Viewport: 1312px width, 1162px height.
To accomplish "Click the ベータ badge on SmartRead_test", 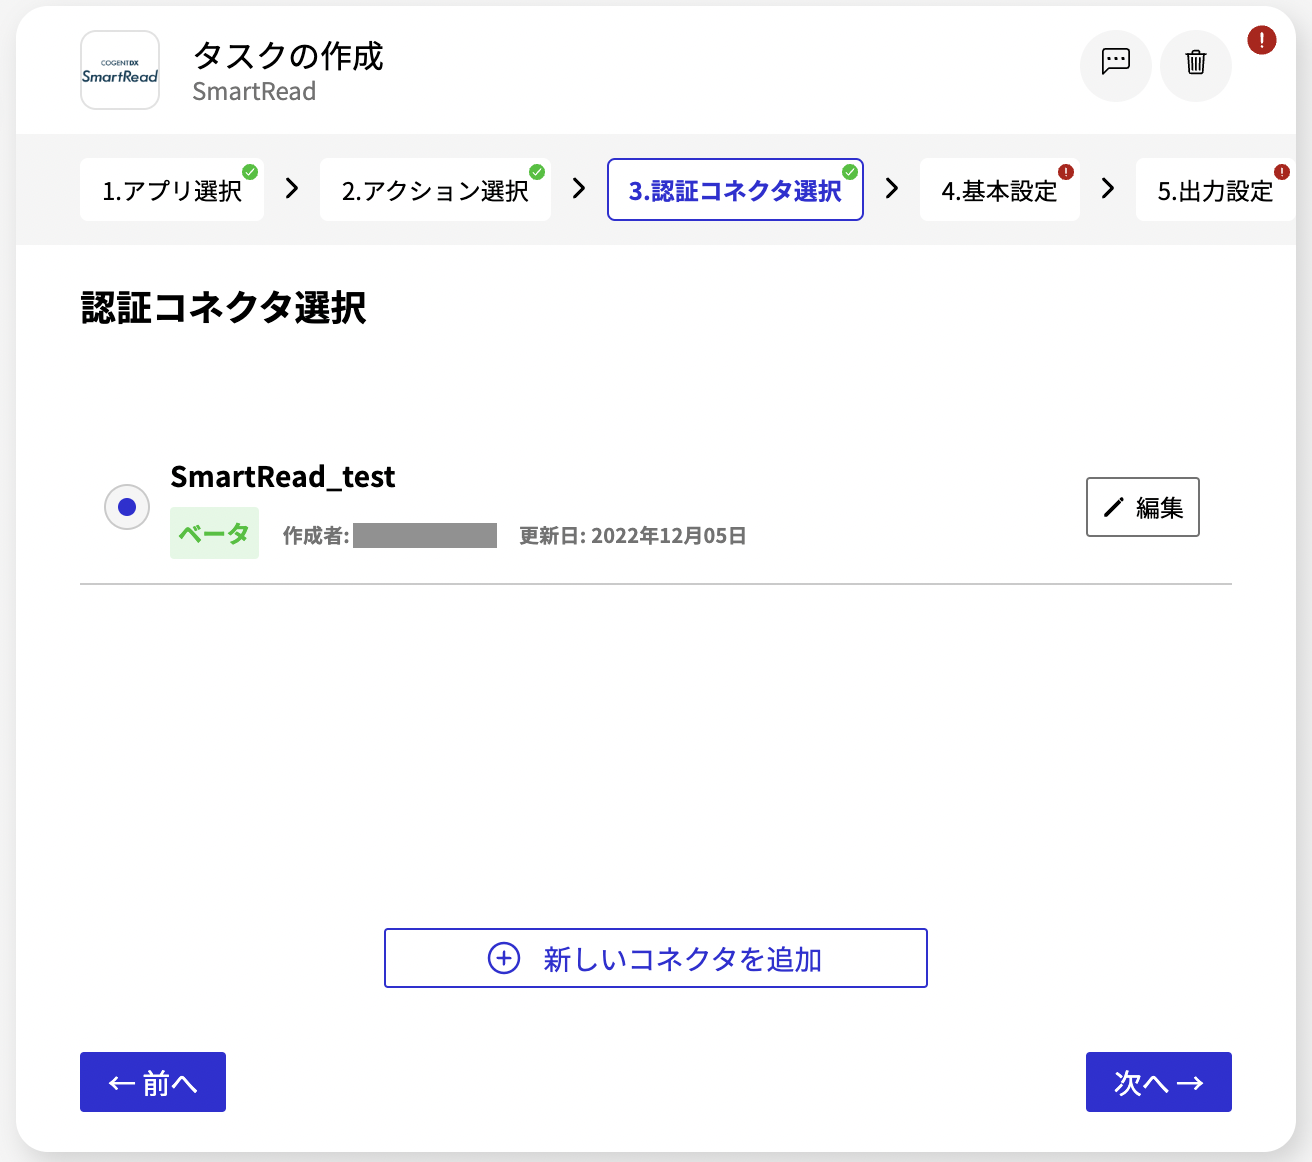I will click(214, 533).
